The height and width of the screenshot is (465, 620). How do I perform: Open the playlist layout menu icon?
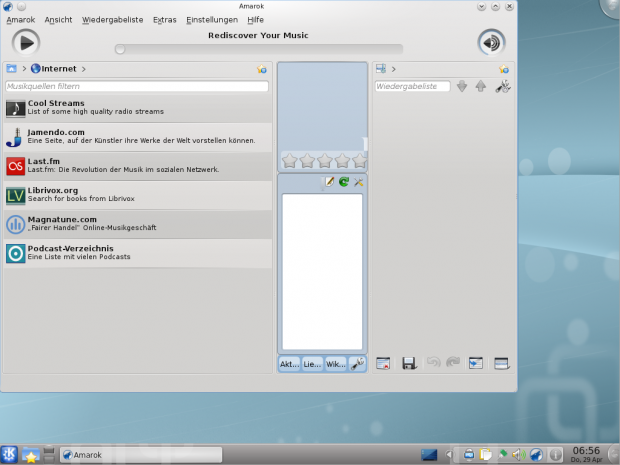pyautogui.click(x=502, y=363)
